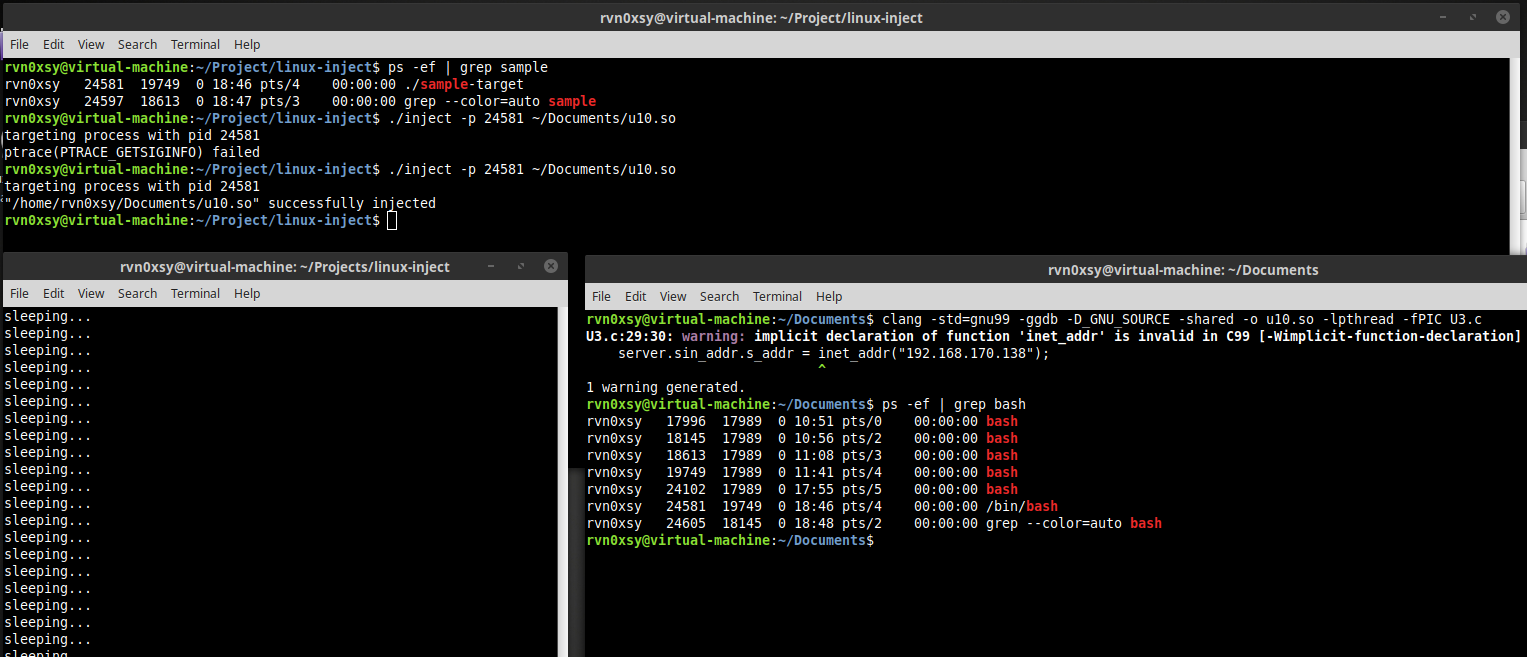The image size is (1527, 657).
Task: Click the empty prompt in ~/Documents terminal
Action: [730, 540]
